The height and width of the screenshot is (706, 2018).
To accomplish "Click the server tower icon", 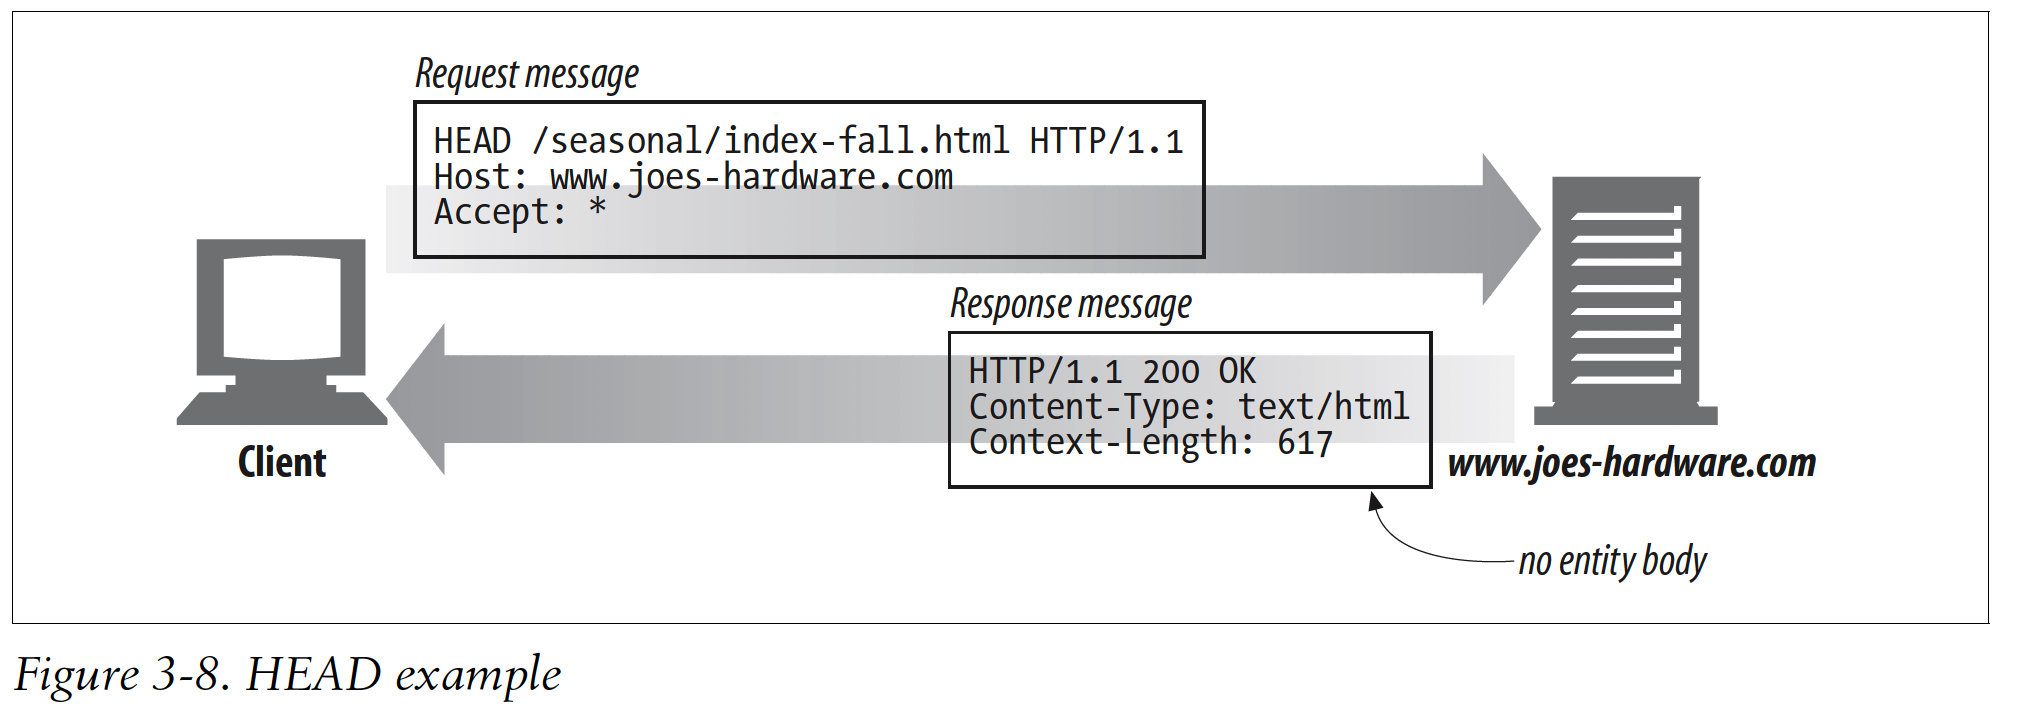I will [x=1625, y=300].
